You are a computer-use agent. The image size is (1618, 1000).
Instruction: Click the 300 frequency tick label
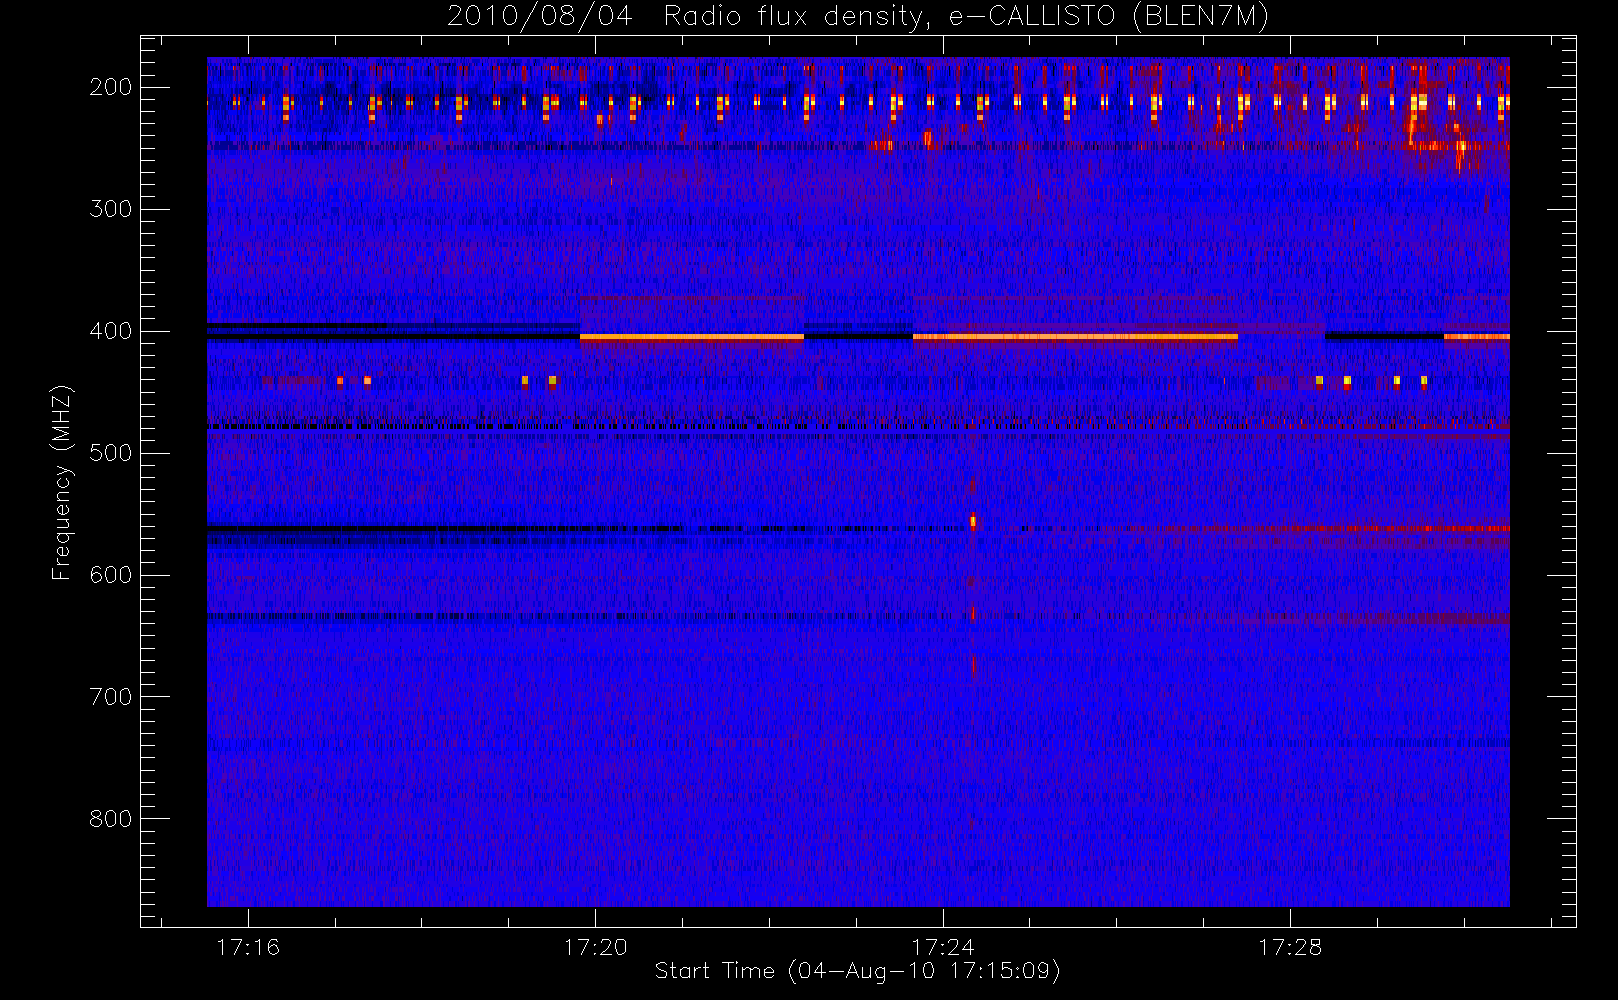point(110,209)
